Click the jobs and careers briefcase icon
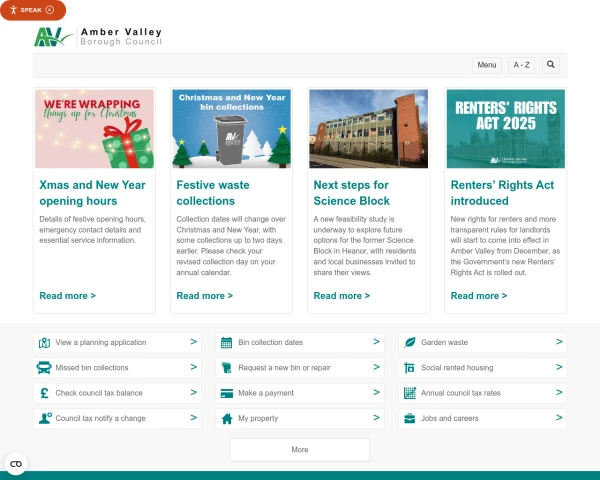This screenshot has height=480, width=600. (410, 418)
